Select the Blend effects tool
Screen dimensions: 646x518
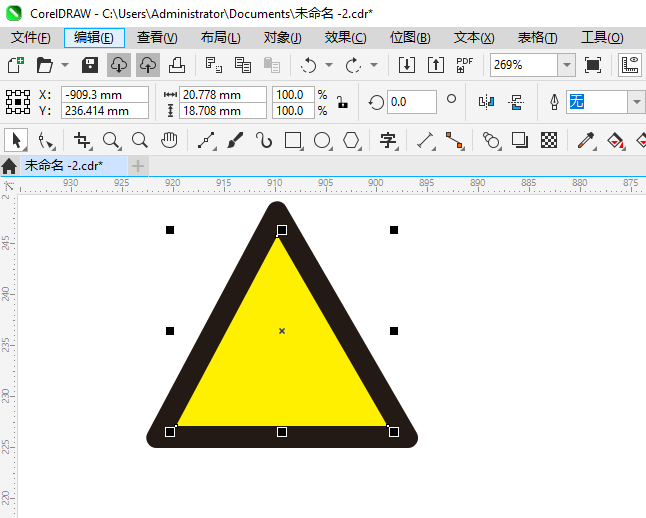click(491, 141)
